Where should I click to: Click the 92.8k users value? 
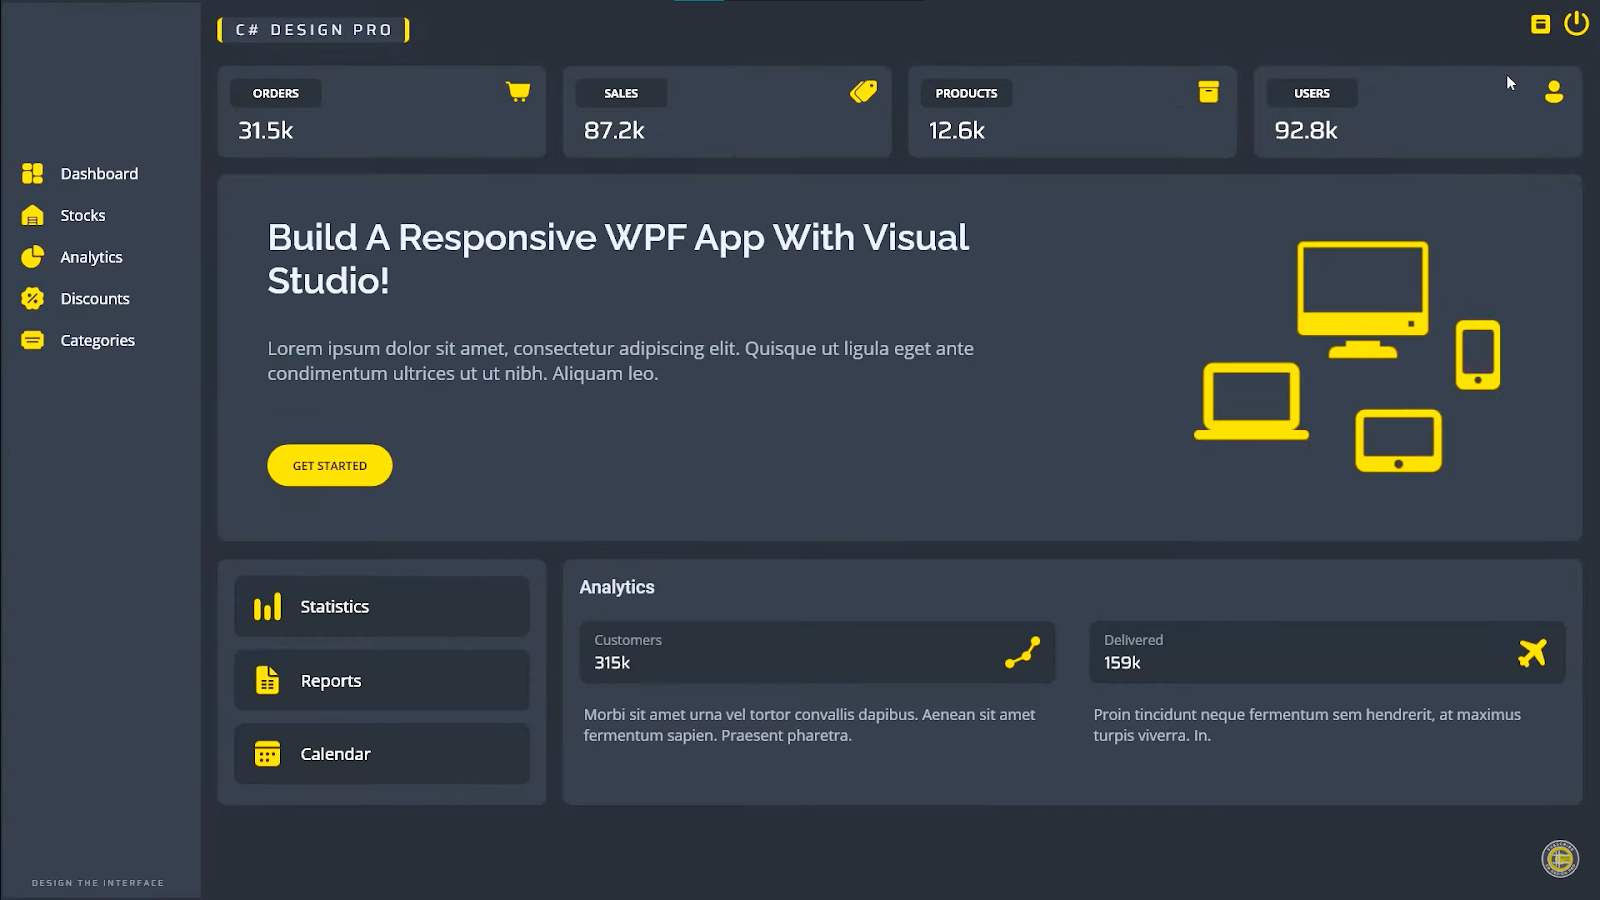click(x=1305, y=130)
